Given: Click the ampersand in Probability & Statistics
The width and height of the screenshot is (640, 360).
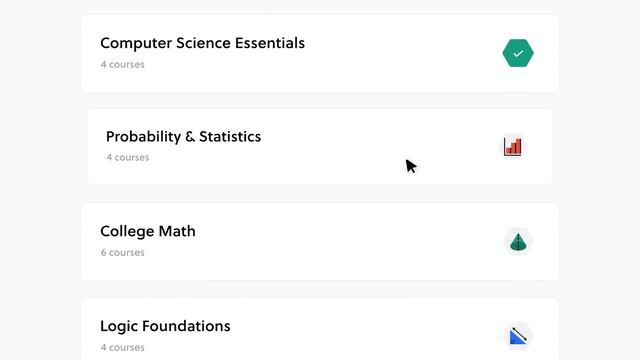Looking at the screenshot, I should click(190, 137).
